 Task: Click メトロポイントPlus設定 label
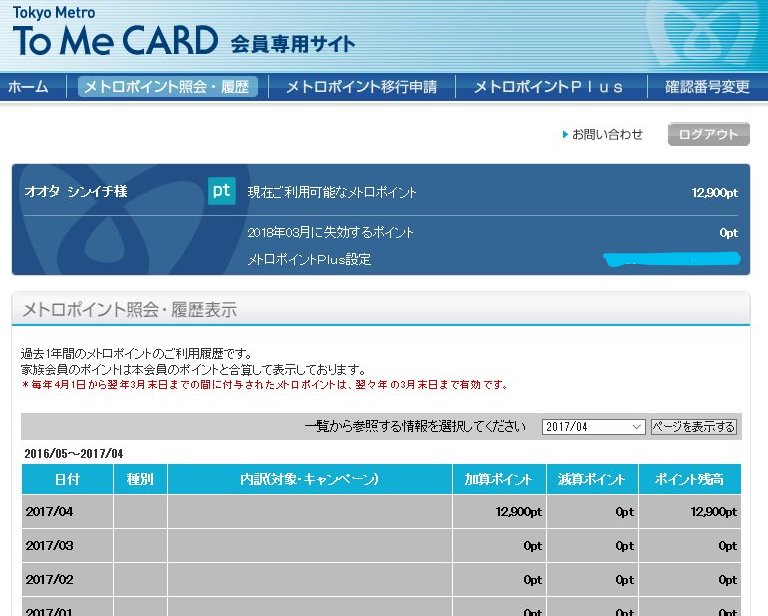click(x=309, y=259)
